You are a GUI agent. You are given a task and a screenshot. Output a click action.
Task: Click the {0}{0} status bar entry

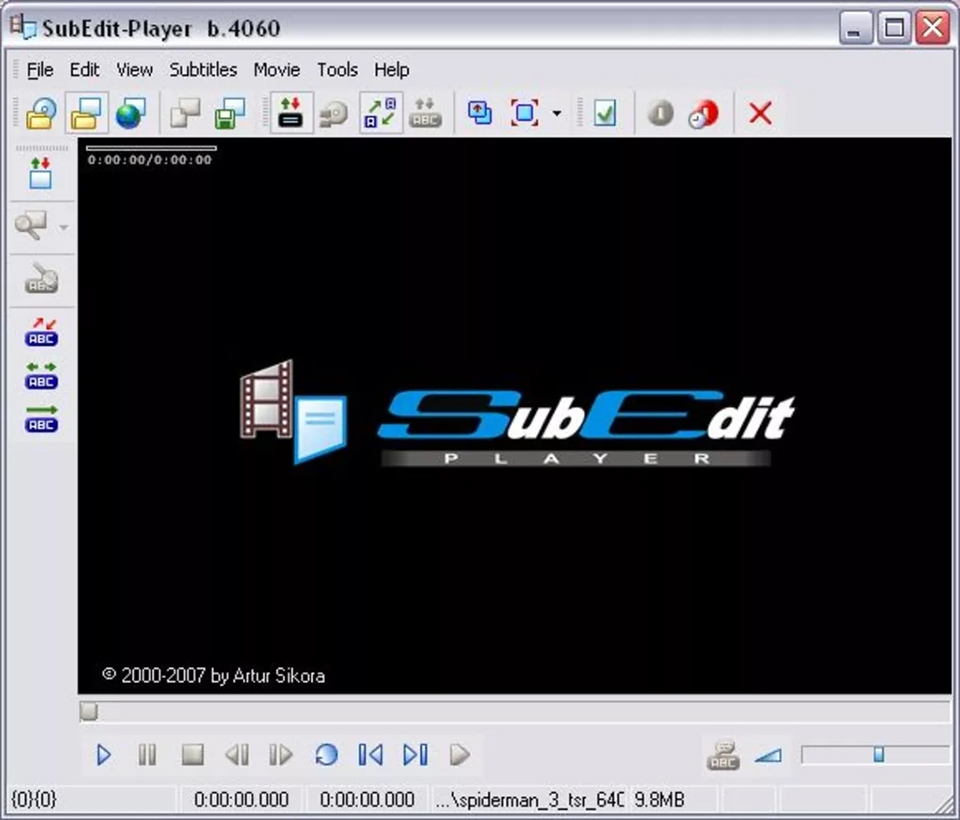pyautogui.click(x=34, y=800)
